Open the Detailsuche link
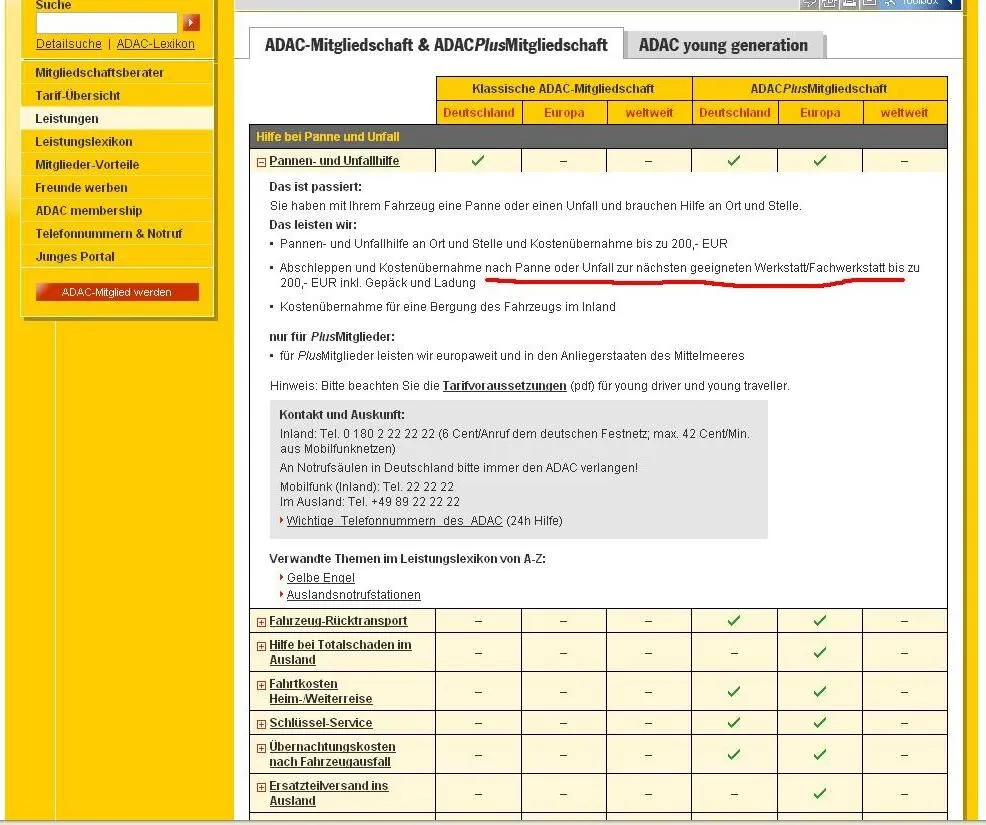 (69, 44)
